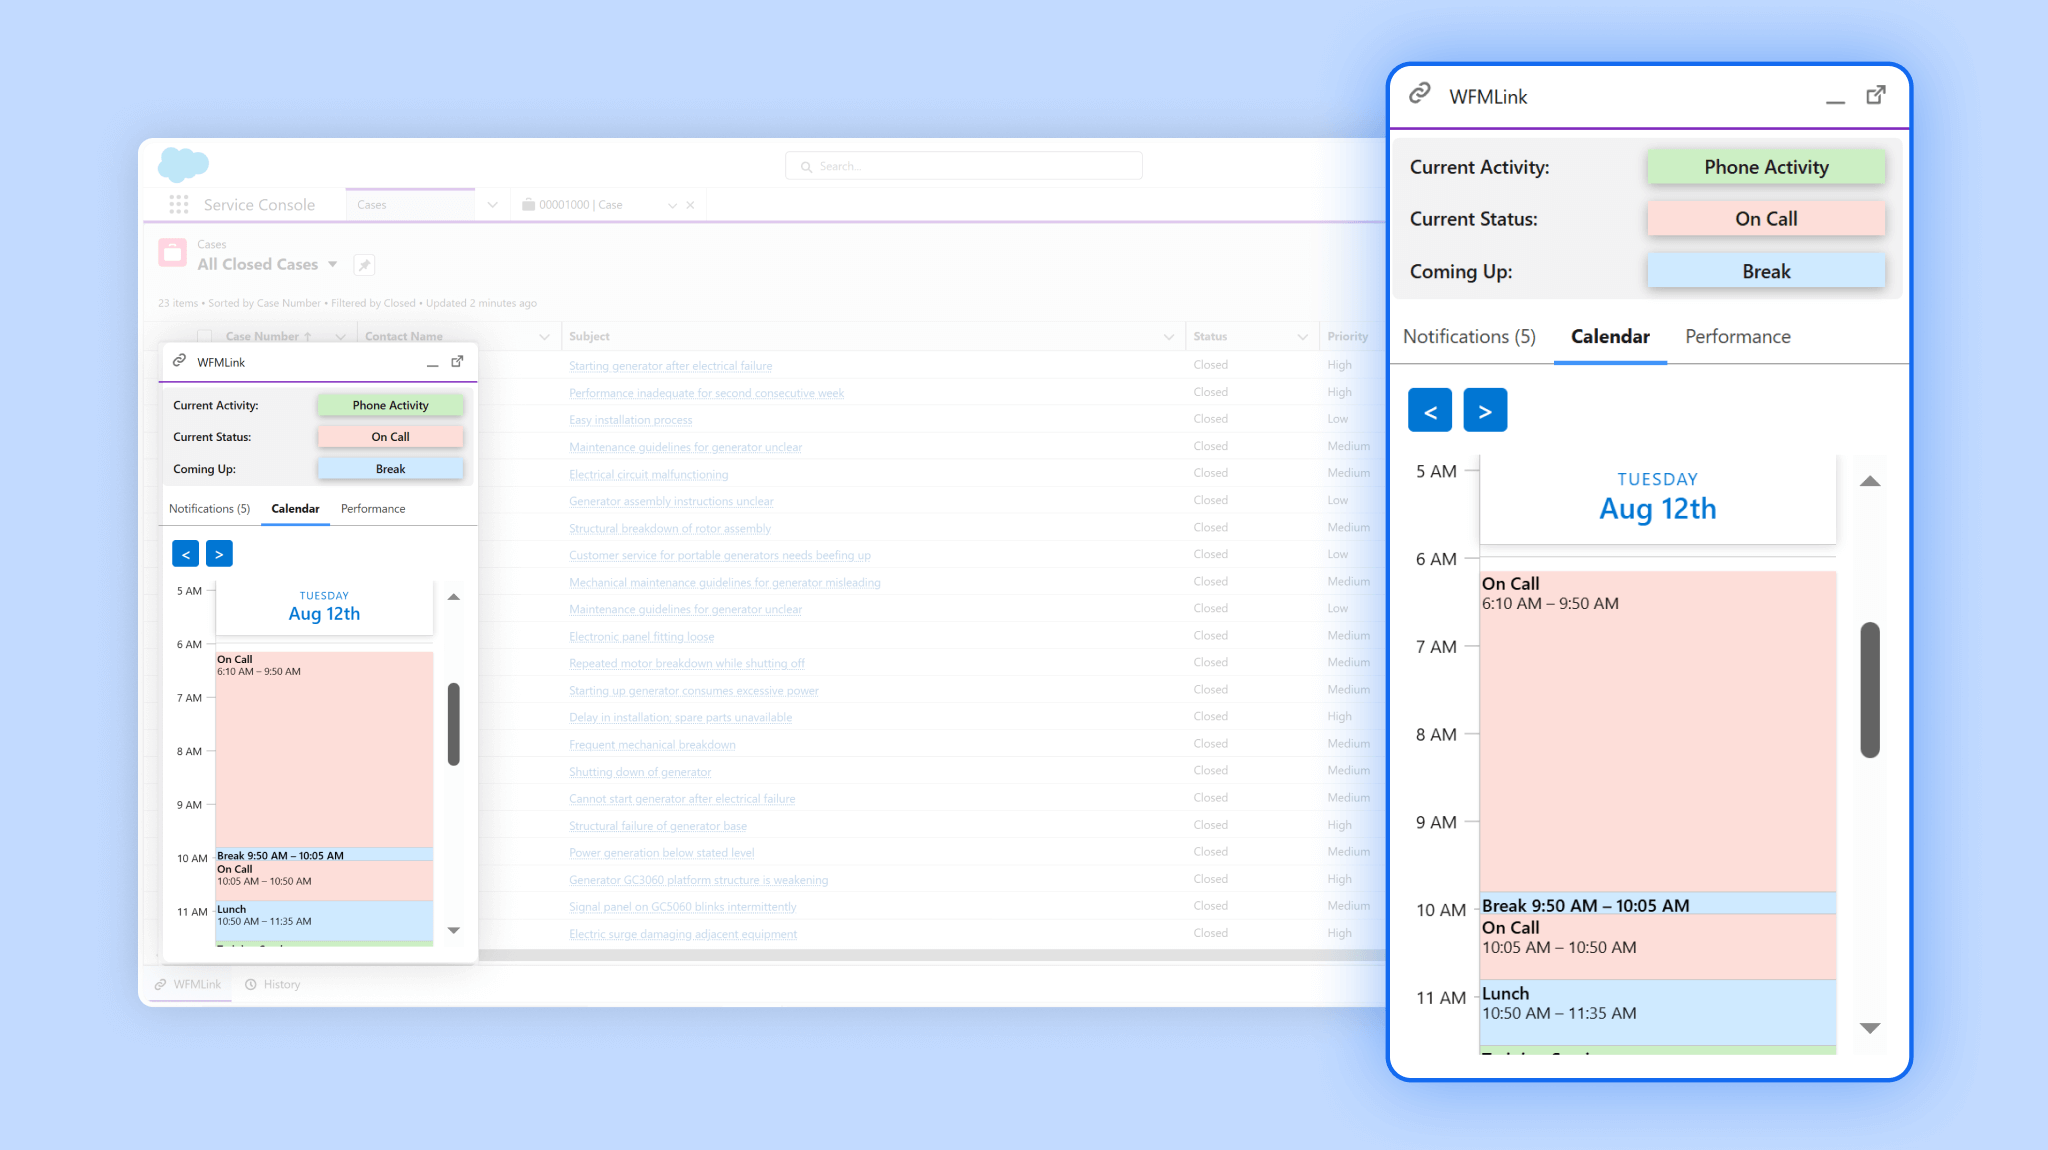Pop out the small WFMLink widget
The height and width of the screenshot is (1150, 2048).
457,362
